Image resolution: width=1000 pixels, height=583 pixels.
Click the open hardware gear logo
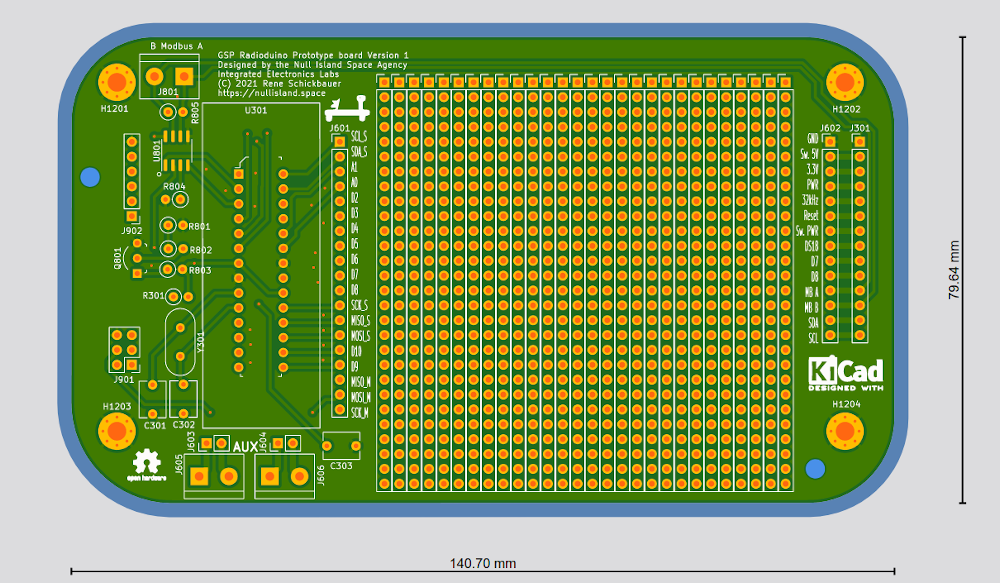coord(147,465)
